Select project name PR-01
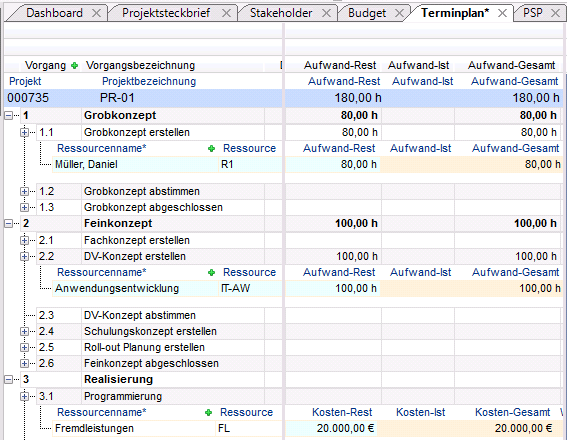The image size is (567, 440). (x=117, y=98)
